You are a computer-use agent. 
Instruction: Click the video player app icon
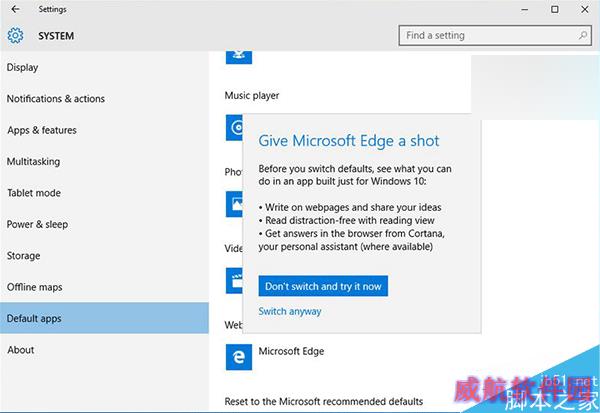pyautogui.click(x=234, y=281)
